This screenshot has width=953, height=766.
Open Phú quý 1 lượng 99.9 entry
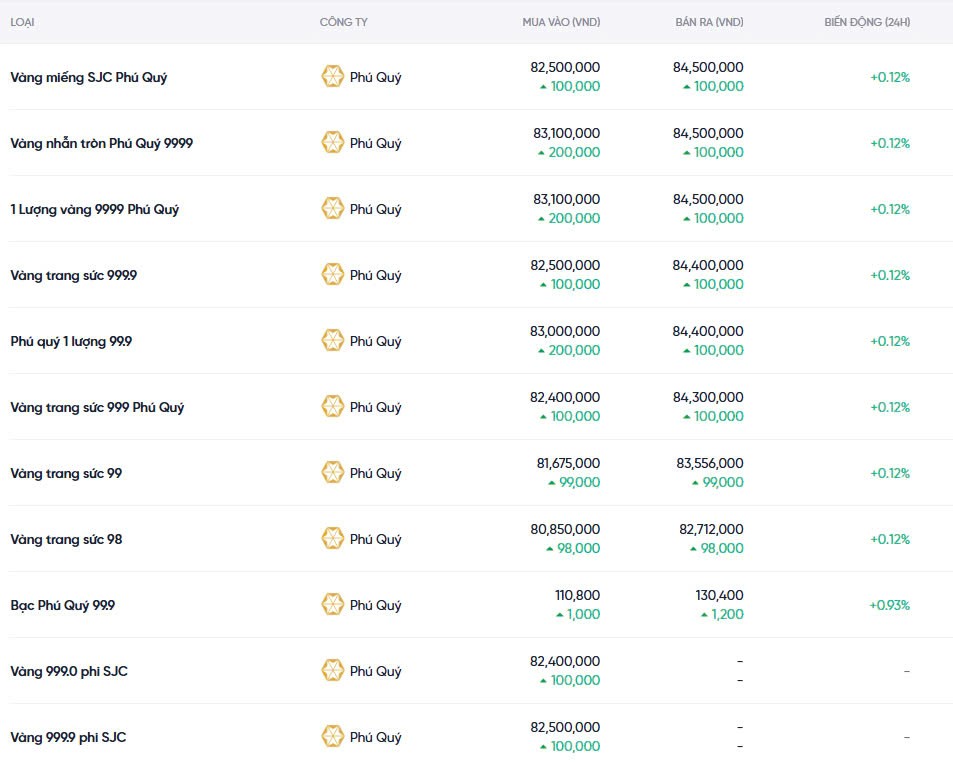(x=71, y=341)
